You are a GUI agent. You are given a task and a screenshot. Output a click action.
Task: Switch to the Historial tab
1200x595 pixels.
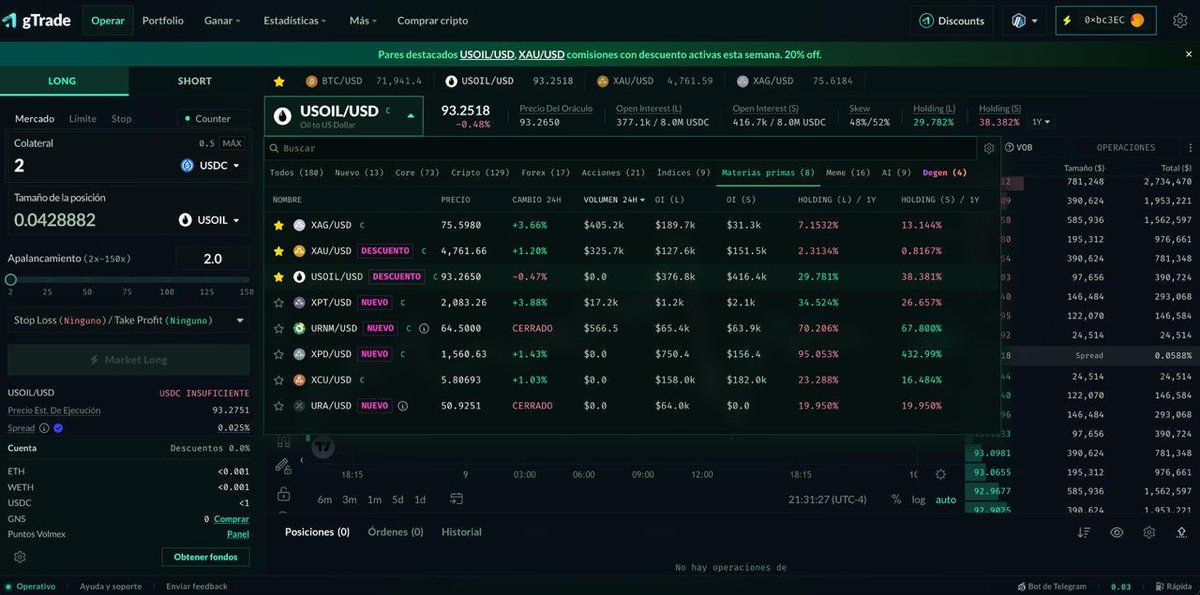pyautogui.click(x=461, y=532)
